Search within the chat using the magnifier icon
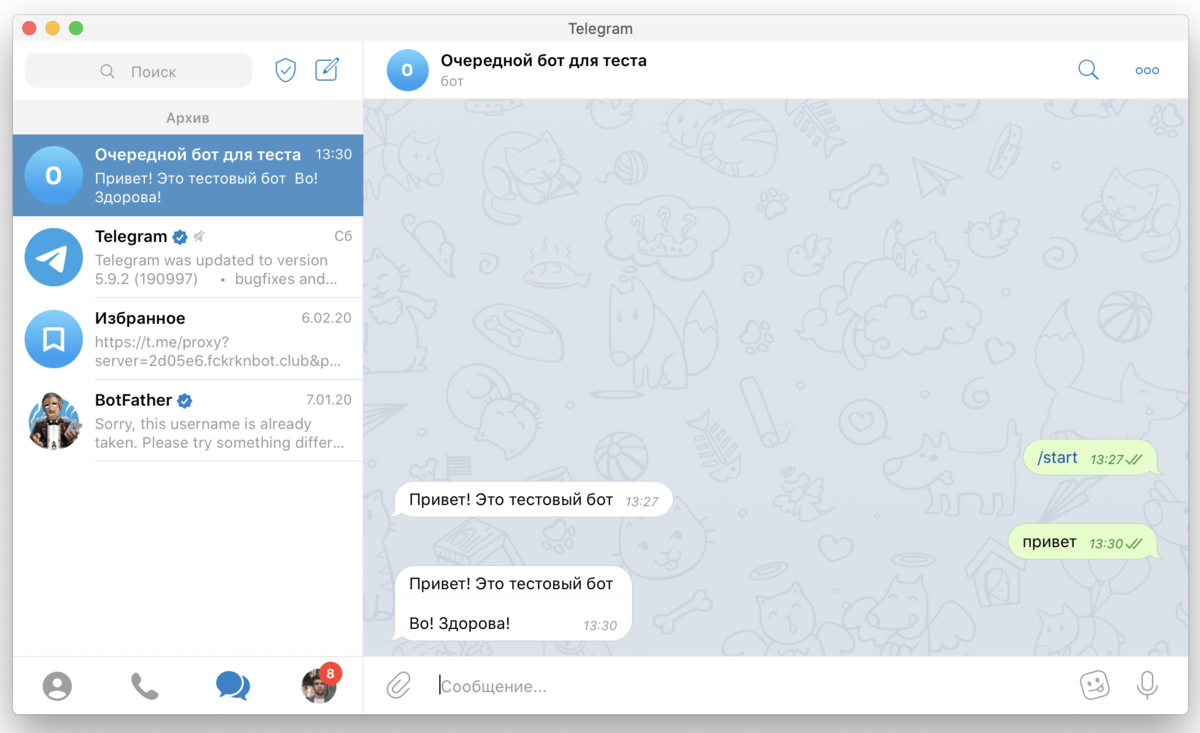 coord(1088,70)
